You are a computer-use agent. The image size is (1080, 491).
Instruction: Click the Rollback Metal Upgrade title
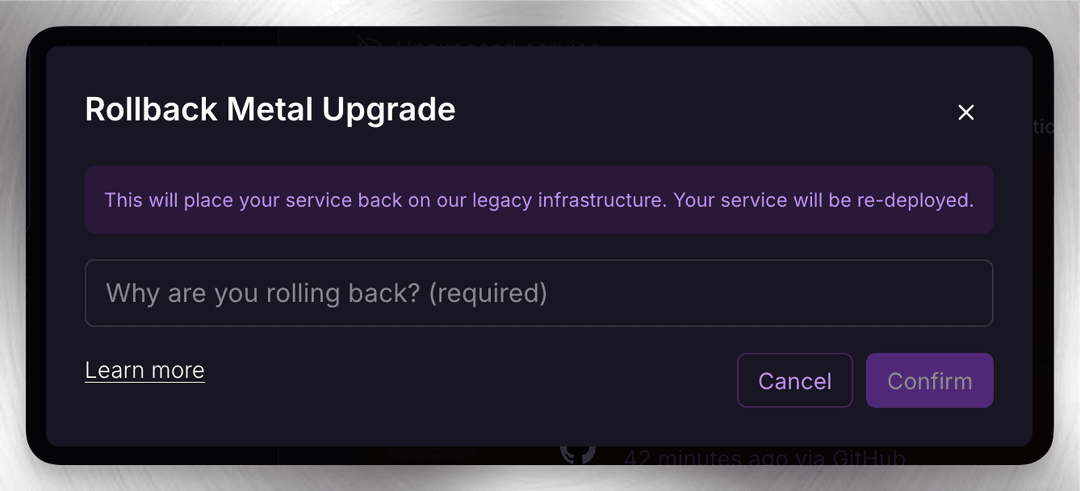click(x=270, y=109)
